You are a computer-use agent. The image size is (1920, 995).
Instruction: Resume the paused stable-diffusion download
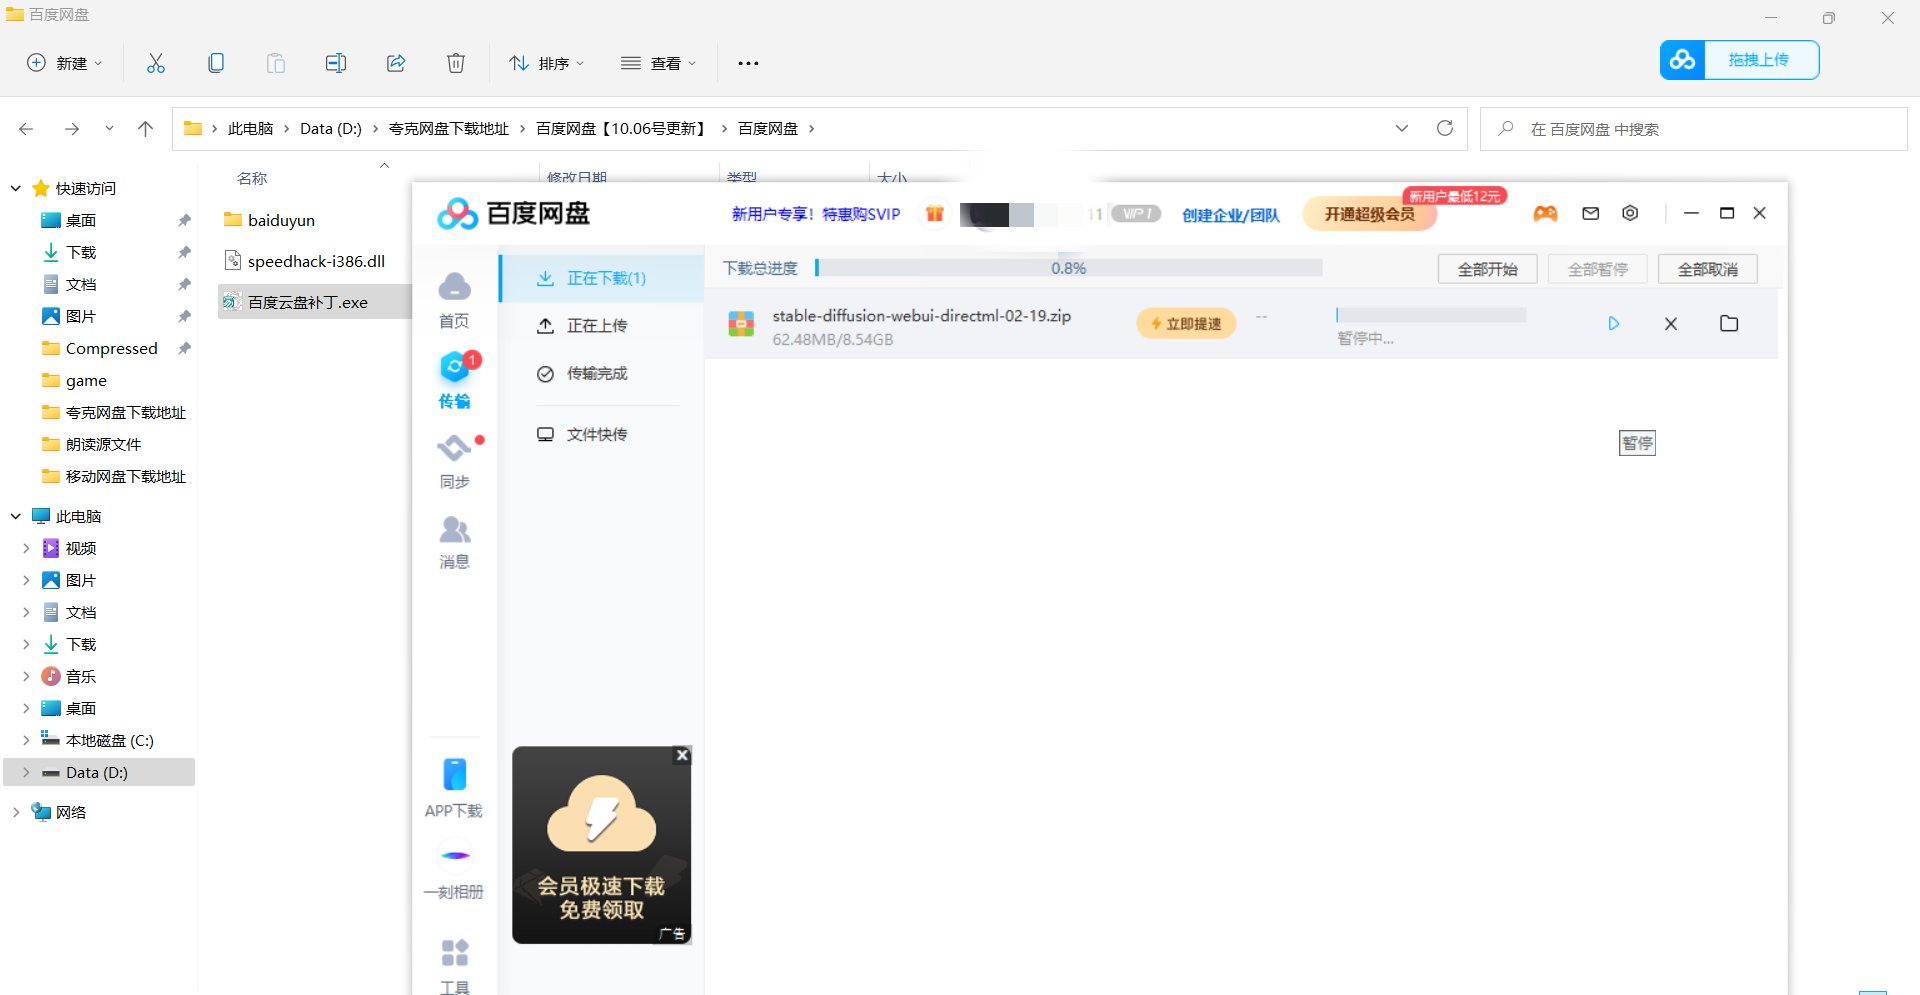tap(1613, 323)
